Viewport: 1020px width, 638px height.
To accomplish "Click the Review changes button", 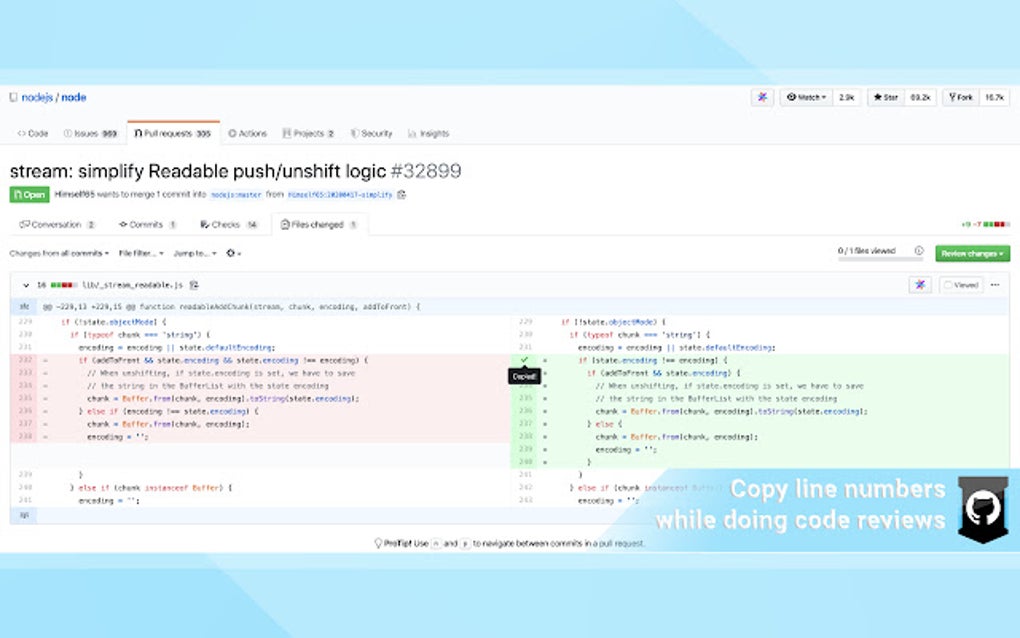I will pos(970,252).
